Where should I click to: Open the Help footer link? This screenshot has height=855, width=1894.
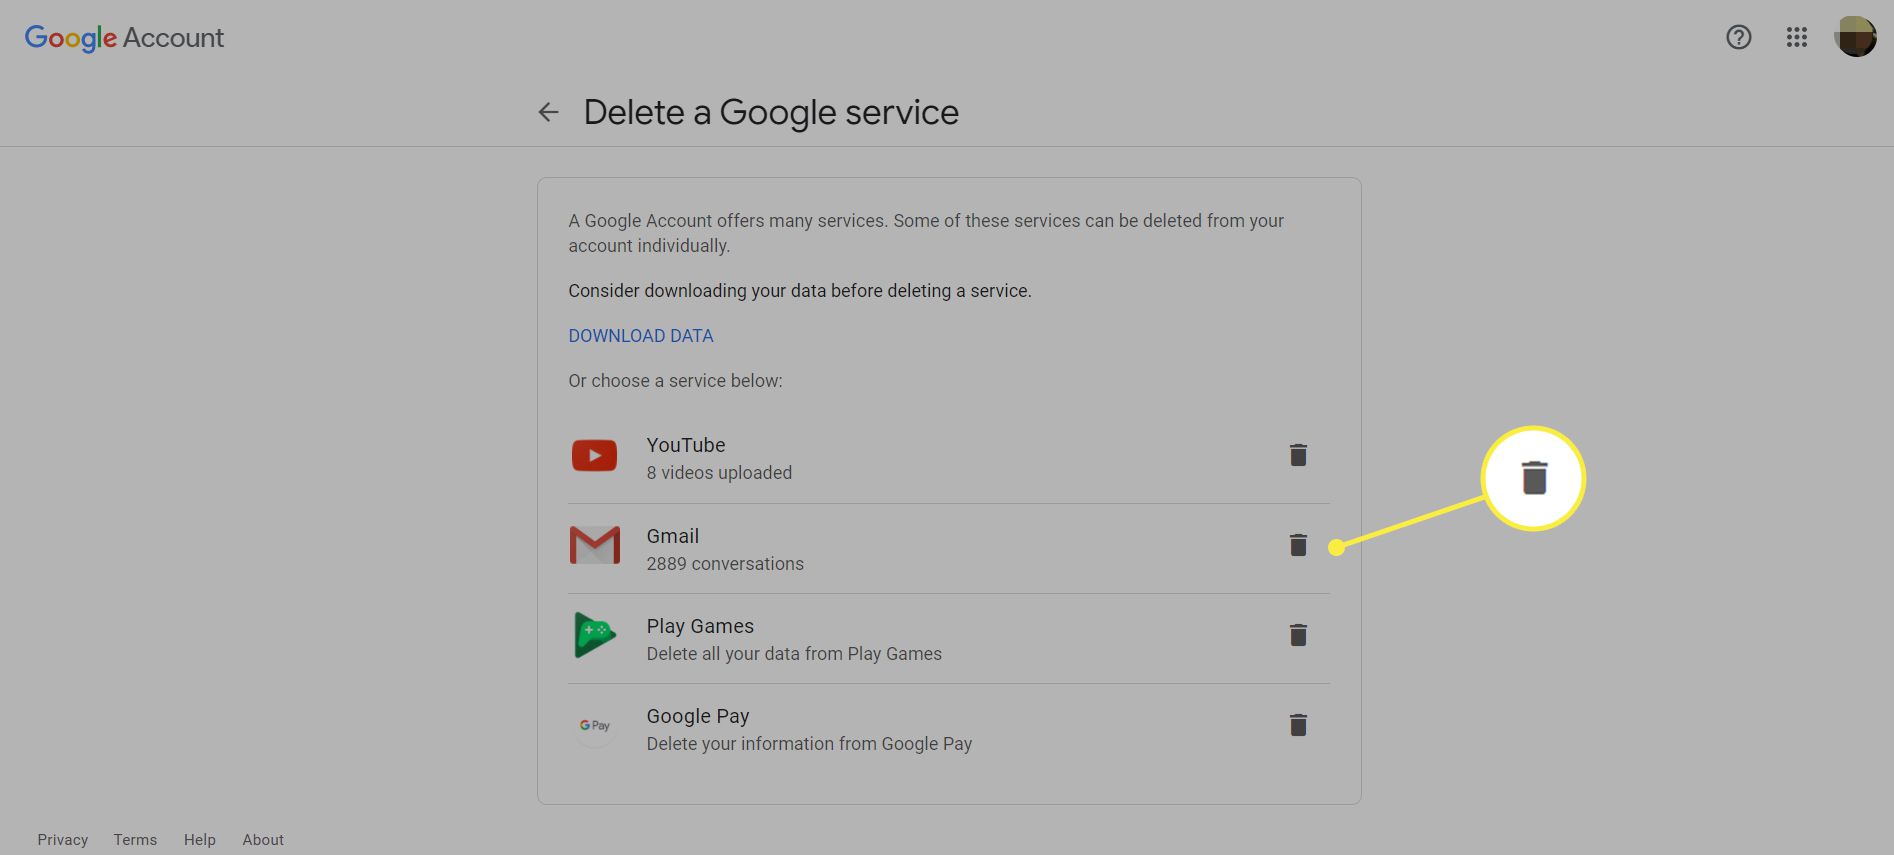(x=200, y=840)
